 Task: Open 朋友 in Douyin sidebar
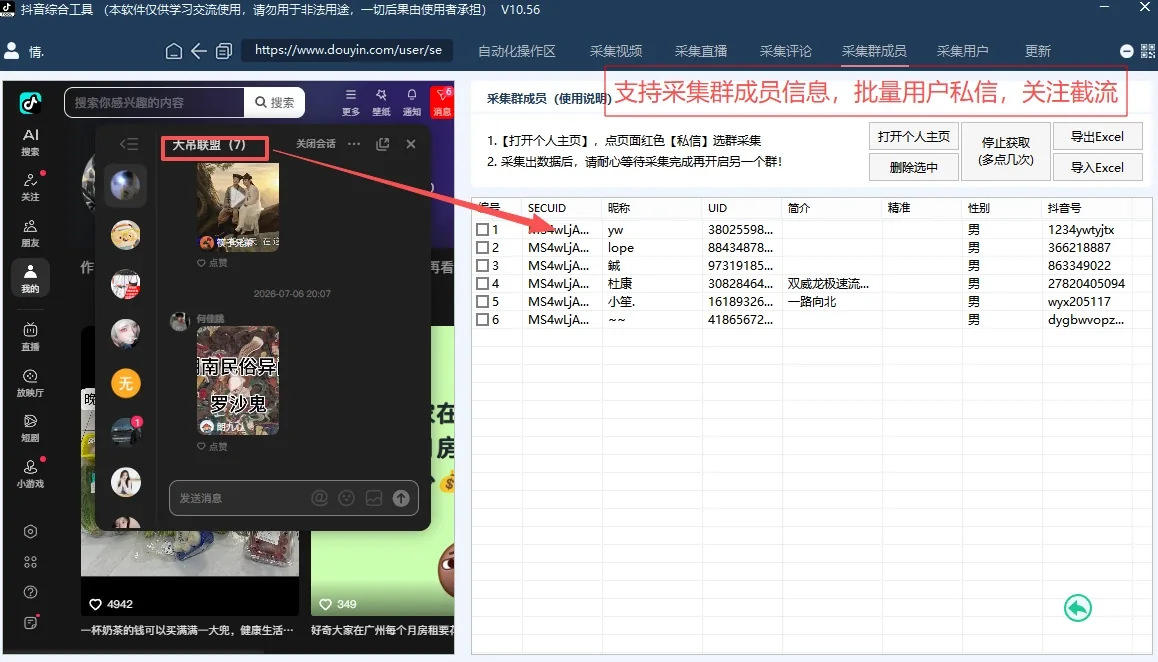(x=30, y=233)
